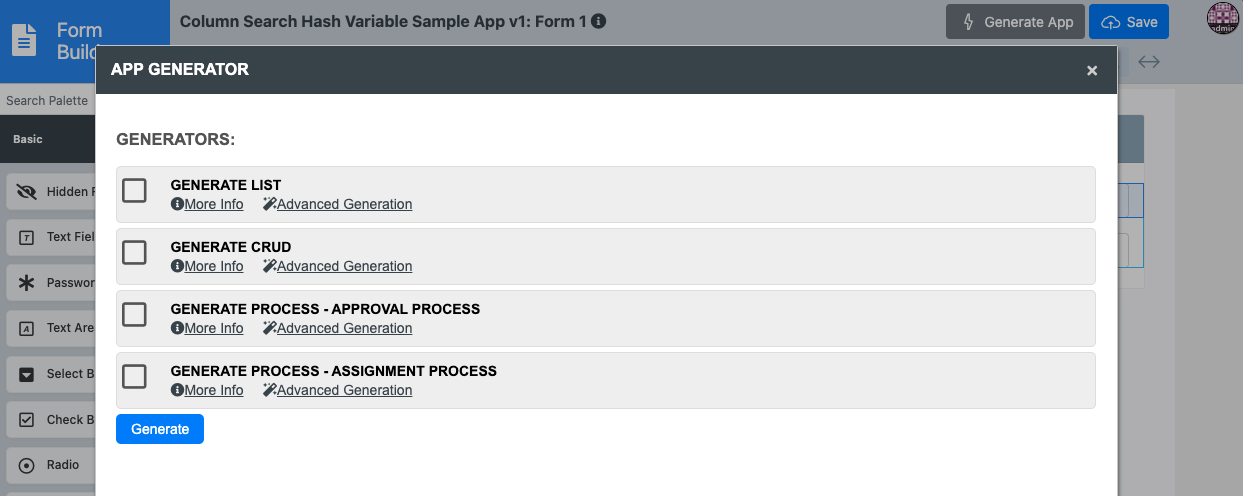Image resolution: width=1243 pixels, height=496 pixels.
Task: Check Generate Process - Approval Process option
Action: tap(134, 315)
